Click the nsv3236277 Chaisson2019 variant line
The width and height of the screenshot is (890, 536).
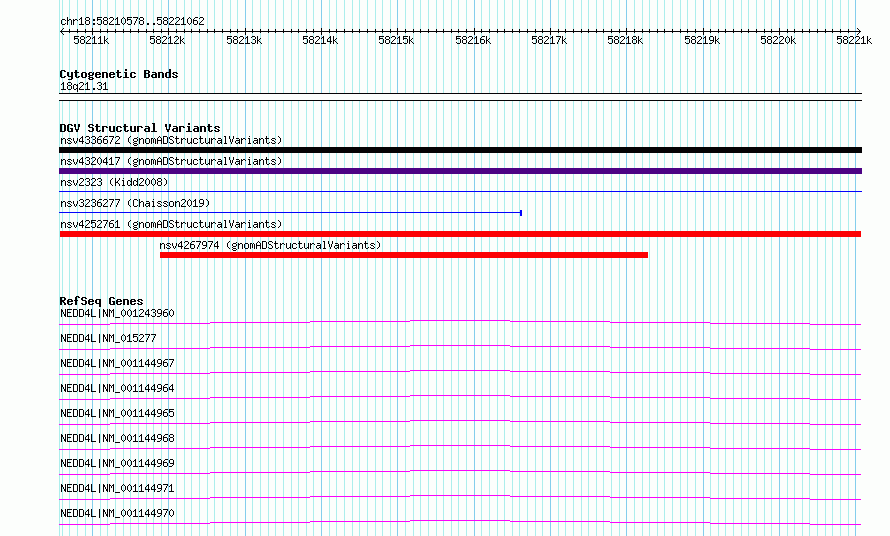pyautogui.click(x=290, y=213)
